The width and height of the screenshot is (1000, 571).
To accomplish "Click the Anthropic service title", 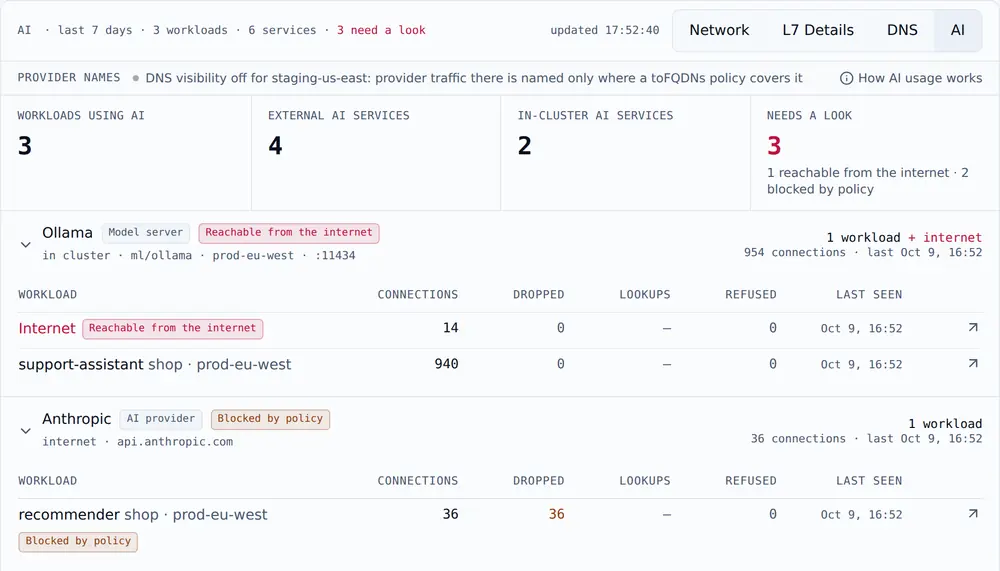I will tap(77, 419).
